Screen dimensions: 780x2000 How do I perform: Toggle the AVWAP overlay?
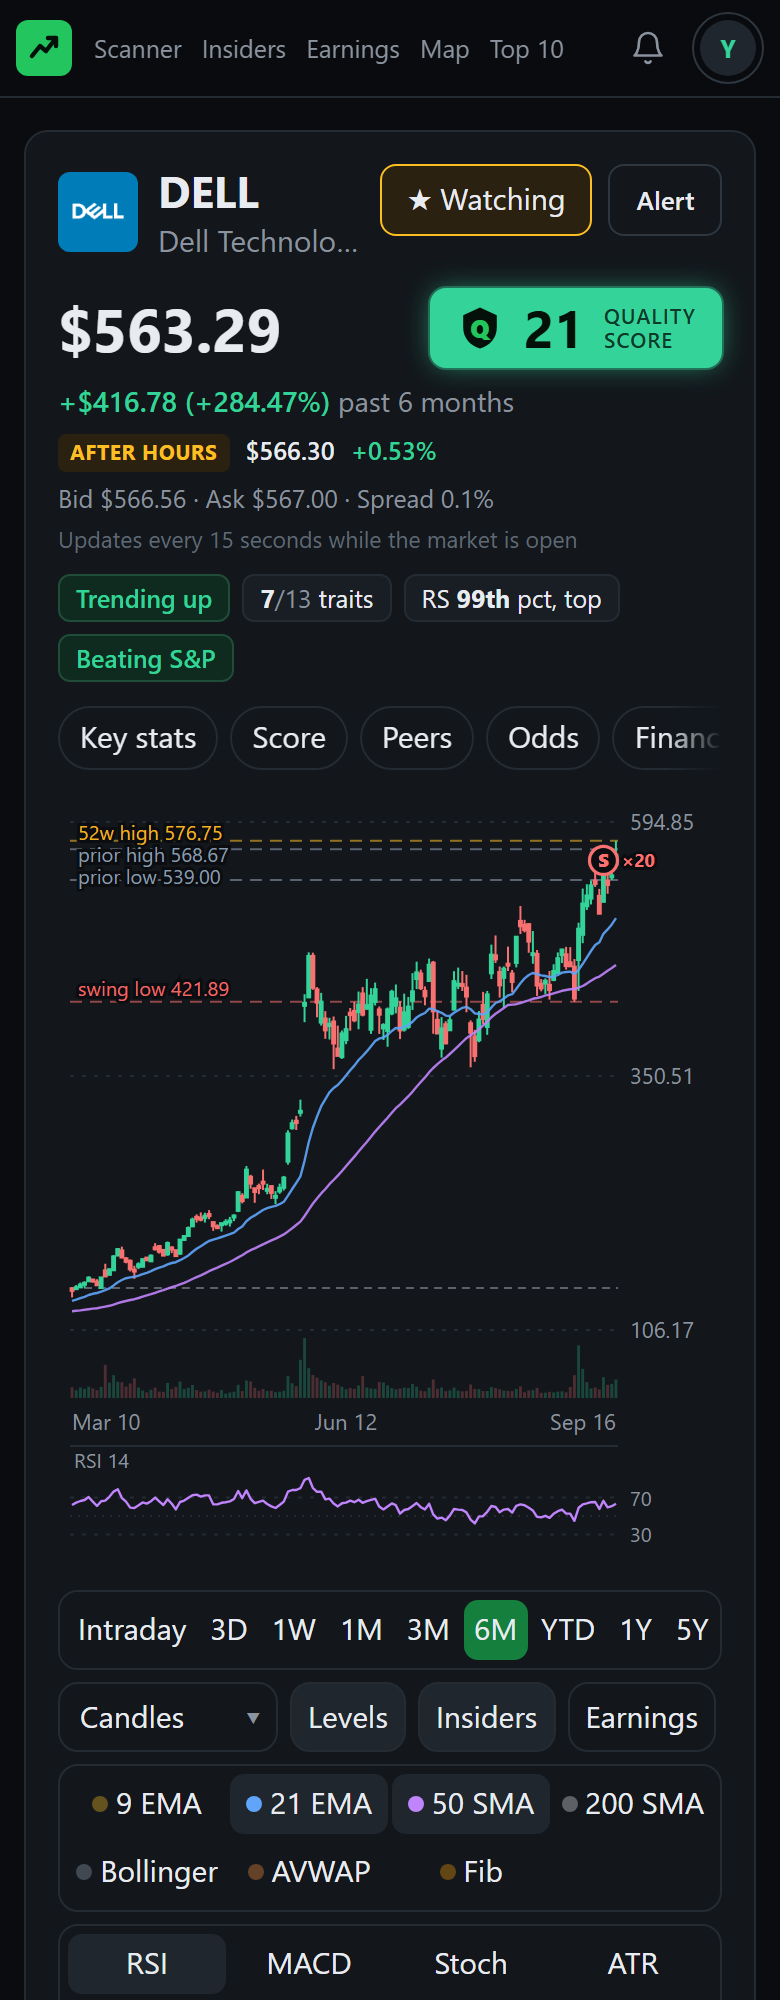(x=309, y=1872)
